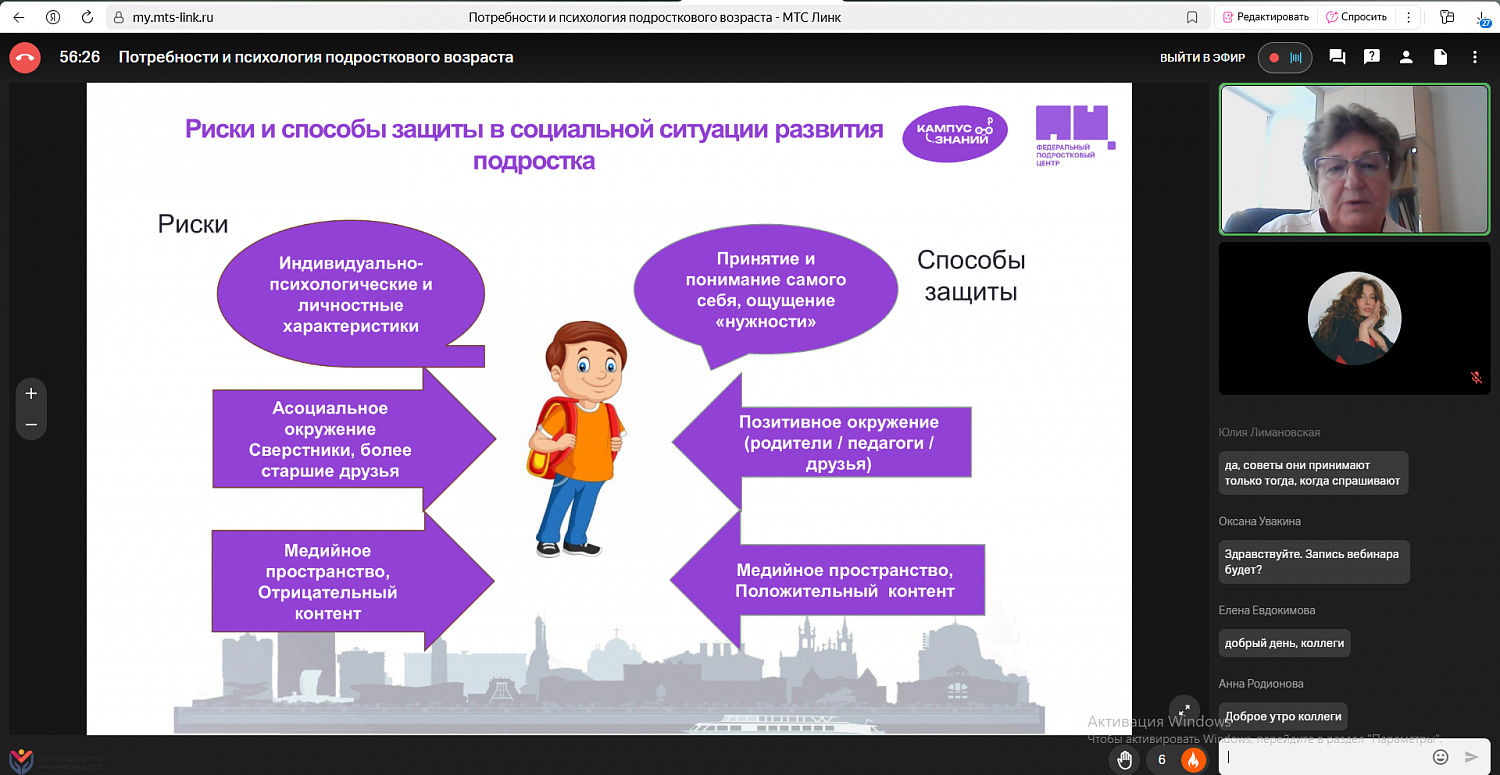Click the 'Позитивное окружение' arrow on the slide
Image resolution: width=1500 pixels, height=775 pixels.
(821, 443)
